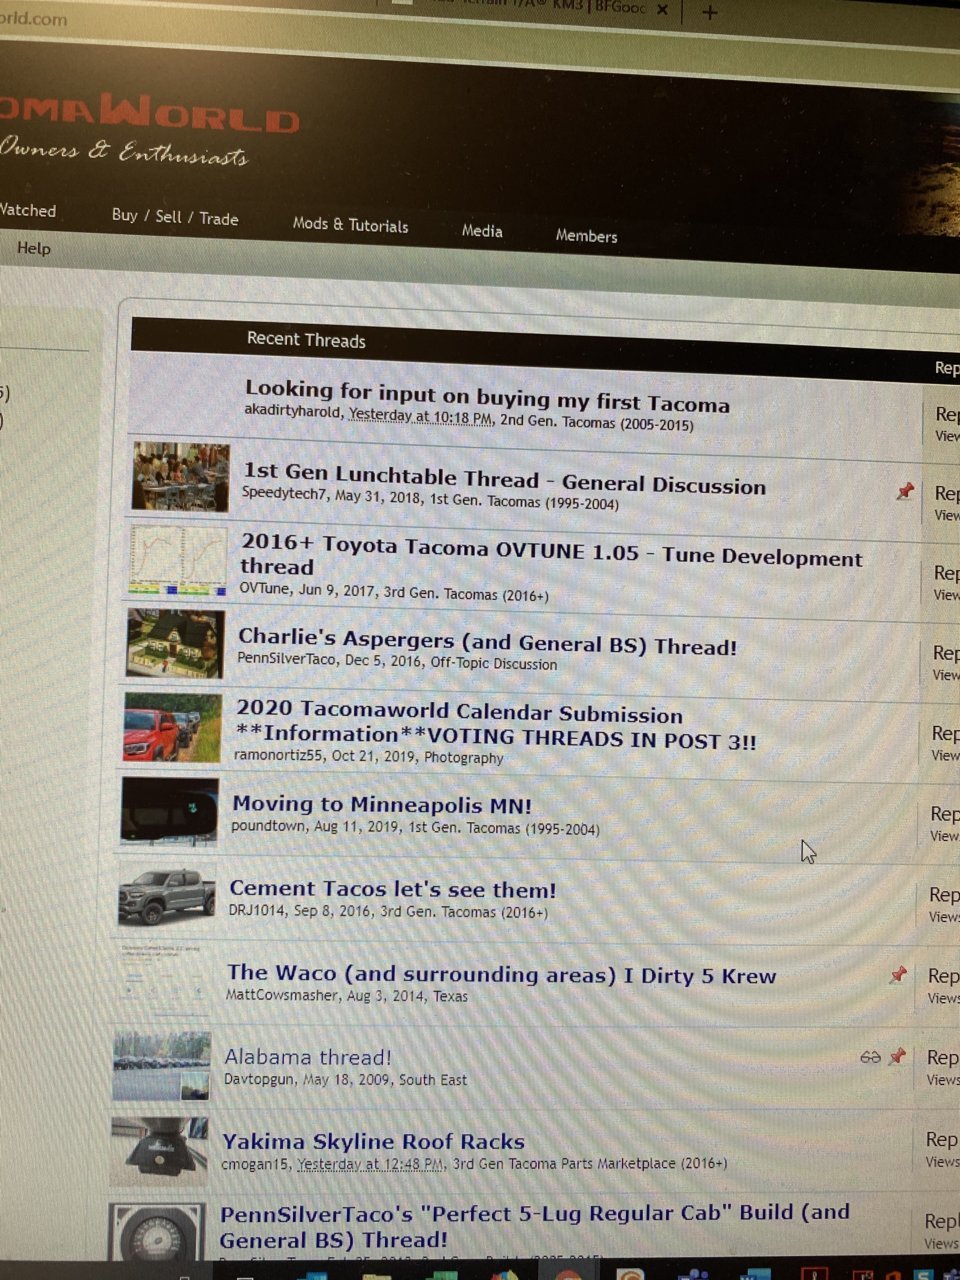
Task: Open 'Looking for input on buying my first Tacoma'
Action: tap(487, 396)
